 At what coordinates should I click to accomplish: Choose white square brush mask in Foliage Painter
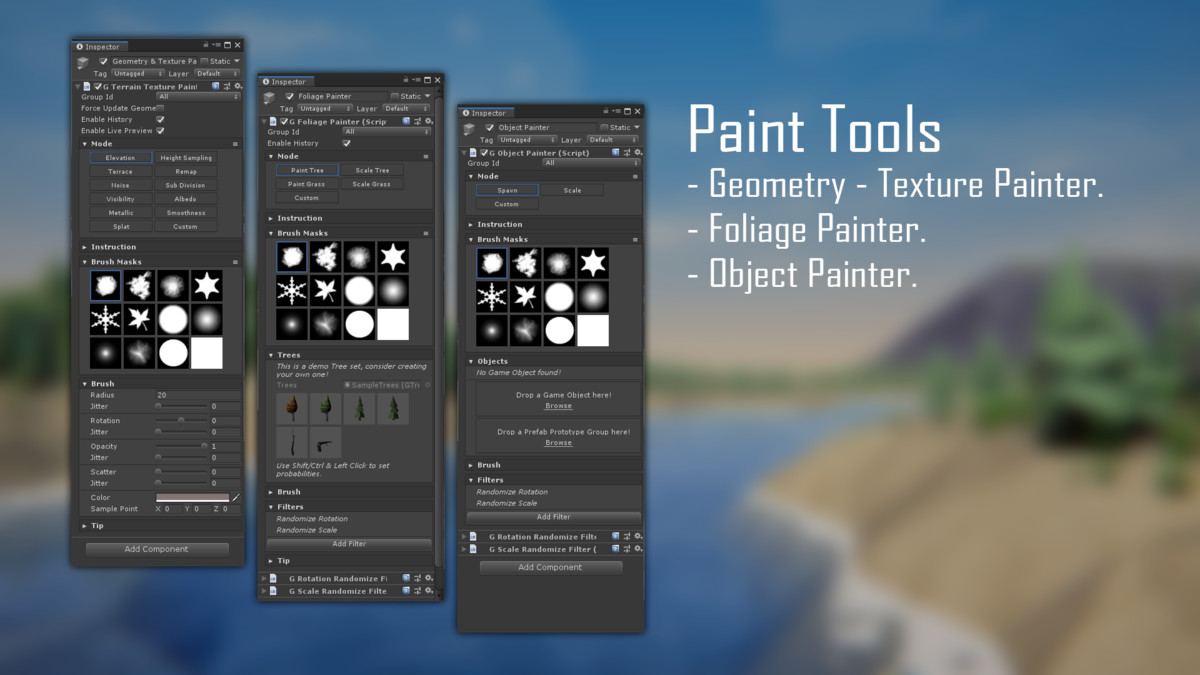click(393, 324)
